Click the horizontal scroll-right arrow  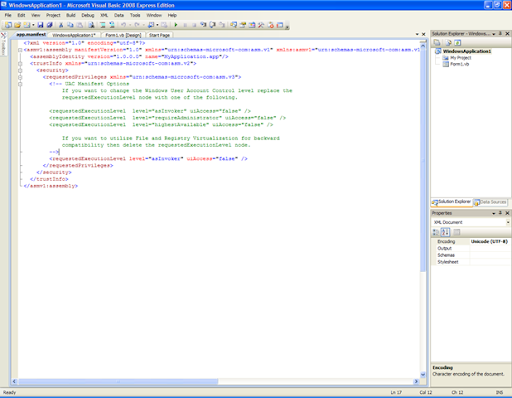(416, 381)
